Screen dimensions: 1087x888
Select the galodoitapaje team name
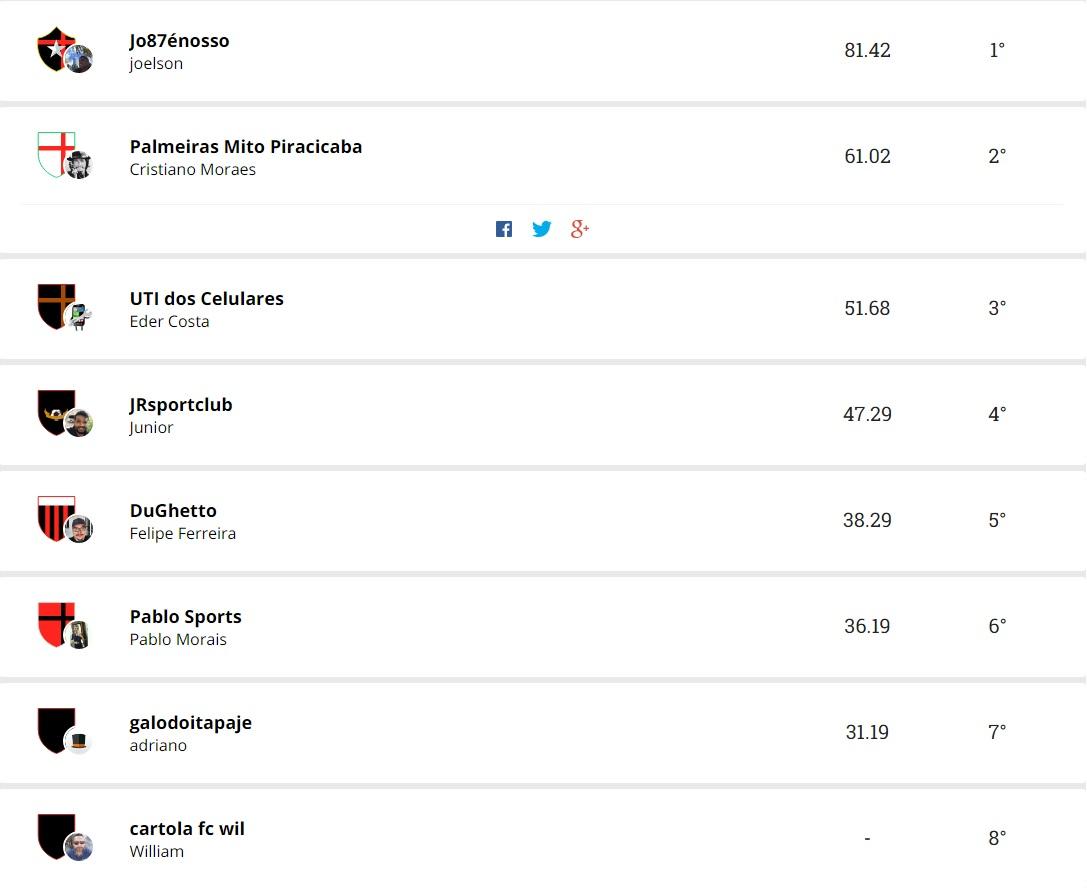[x=191, y=723]
